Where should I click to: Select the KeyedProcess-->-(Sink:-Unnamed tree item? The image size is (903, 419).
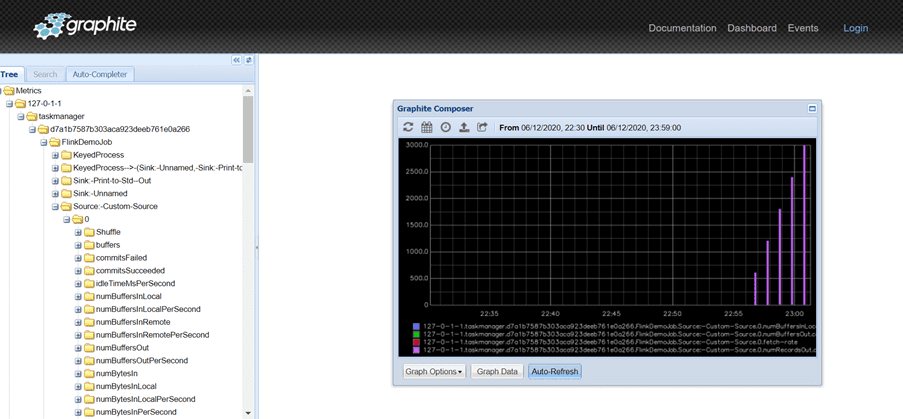click(157, 168)
